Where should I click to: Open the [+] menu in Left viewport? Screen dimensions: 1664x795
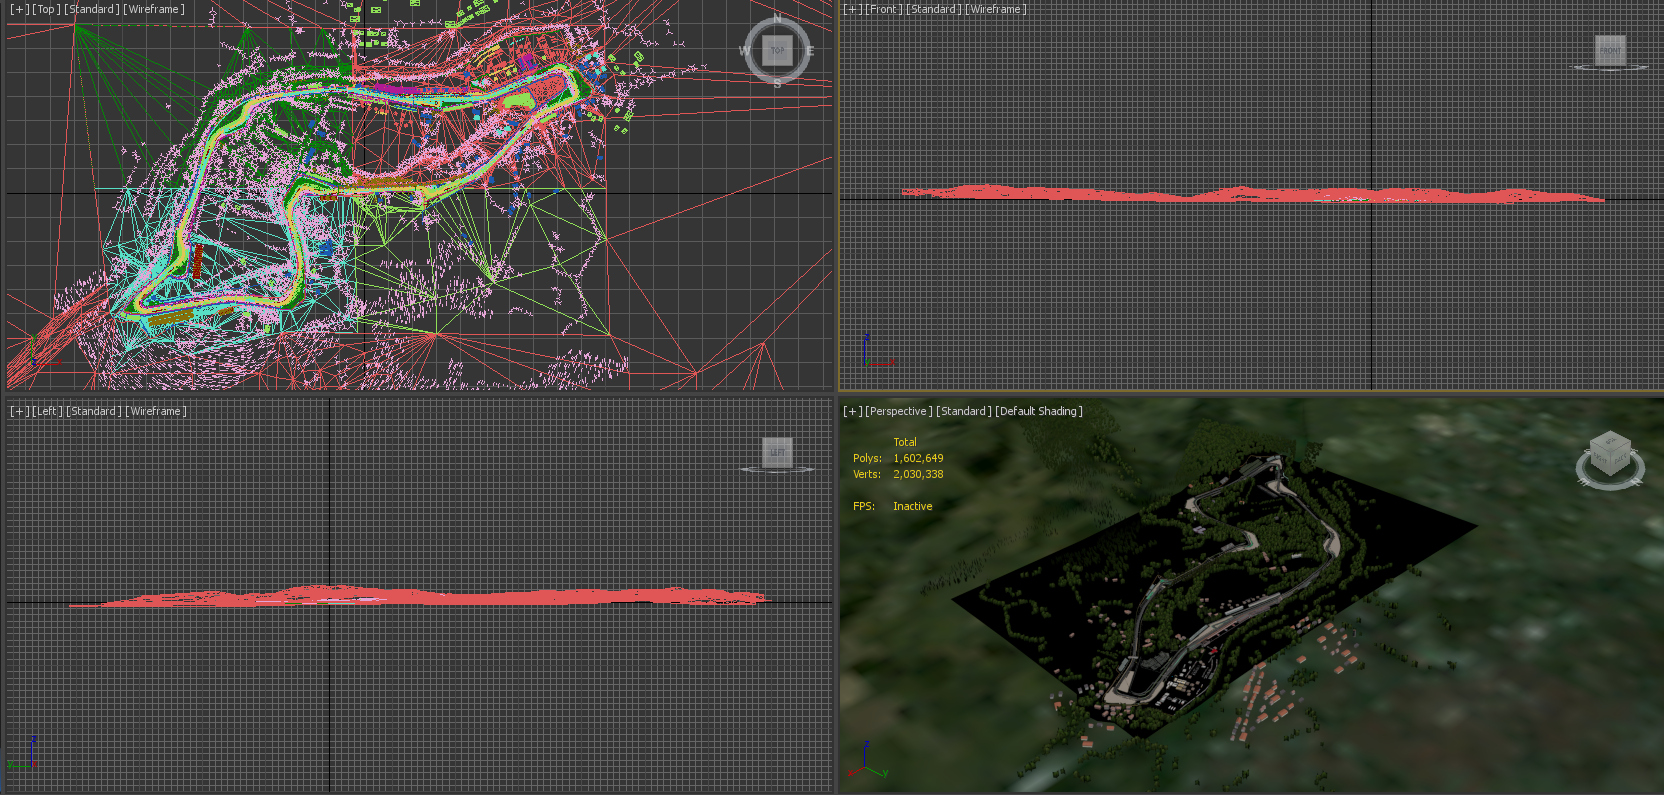click(x=19, y=411)
